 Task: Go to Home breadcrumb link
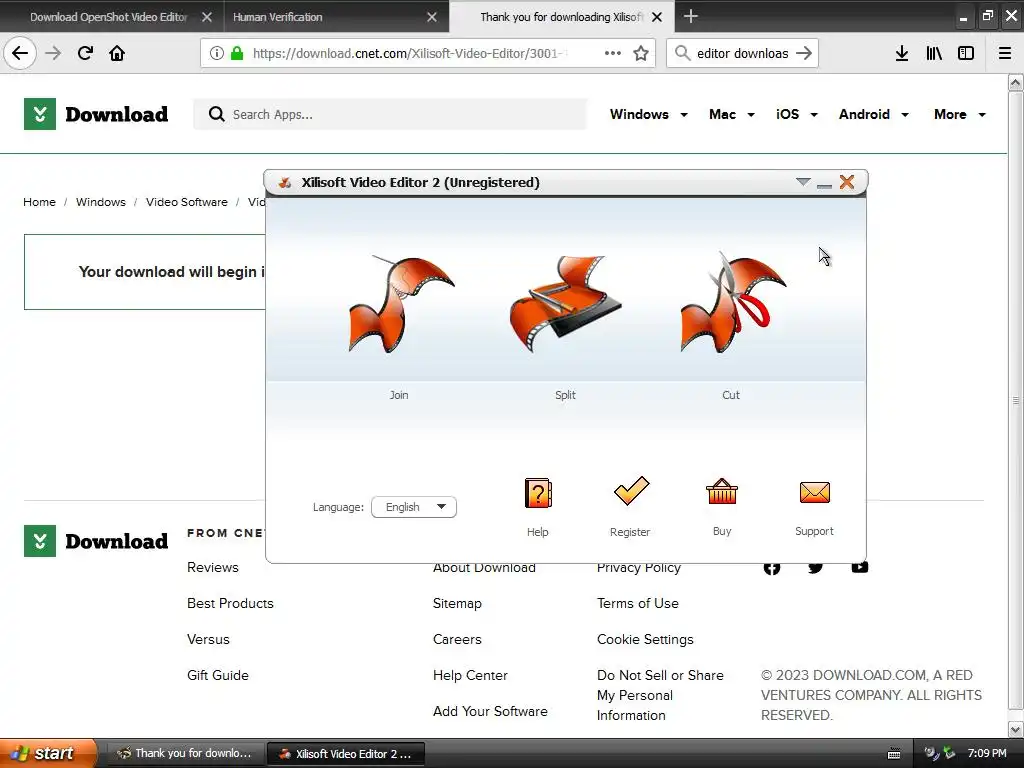(39, 202)
